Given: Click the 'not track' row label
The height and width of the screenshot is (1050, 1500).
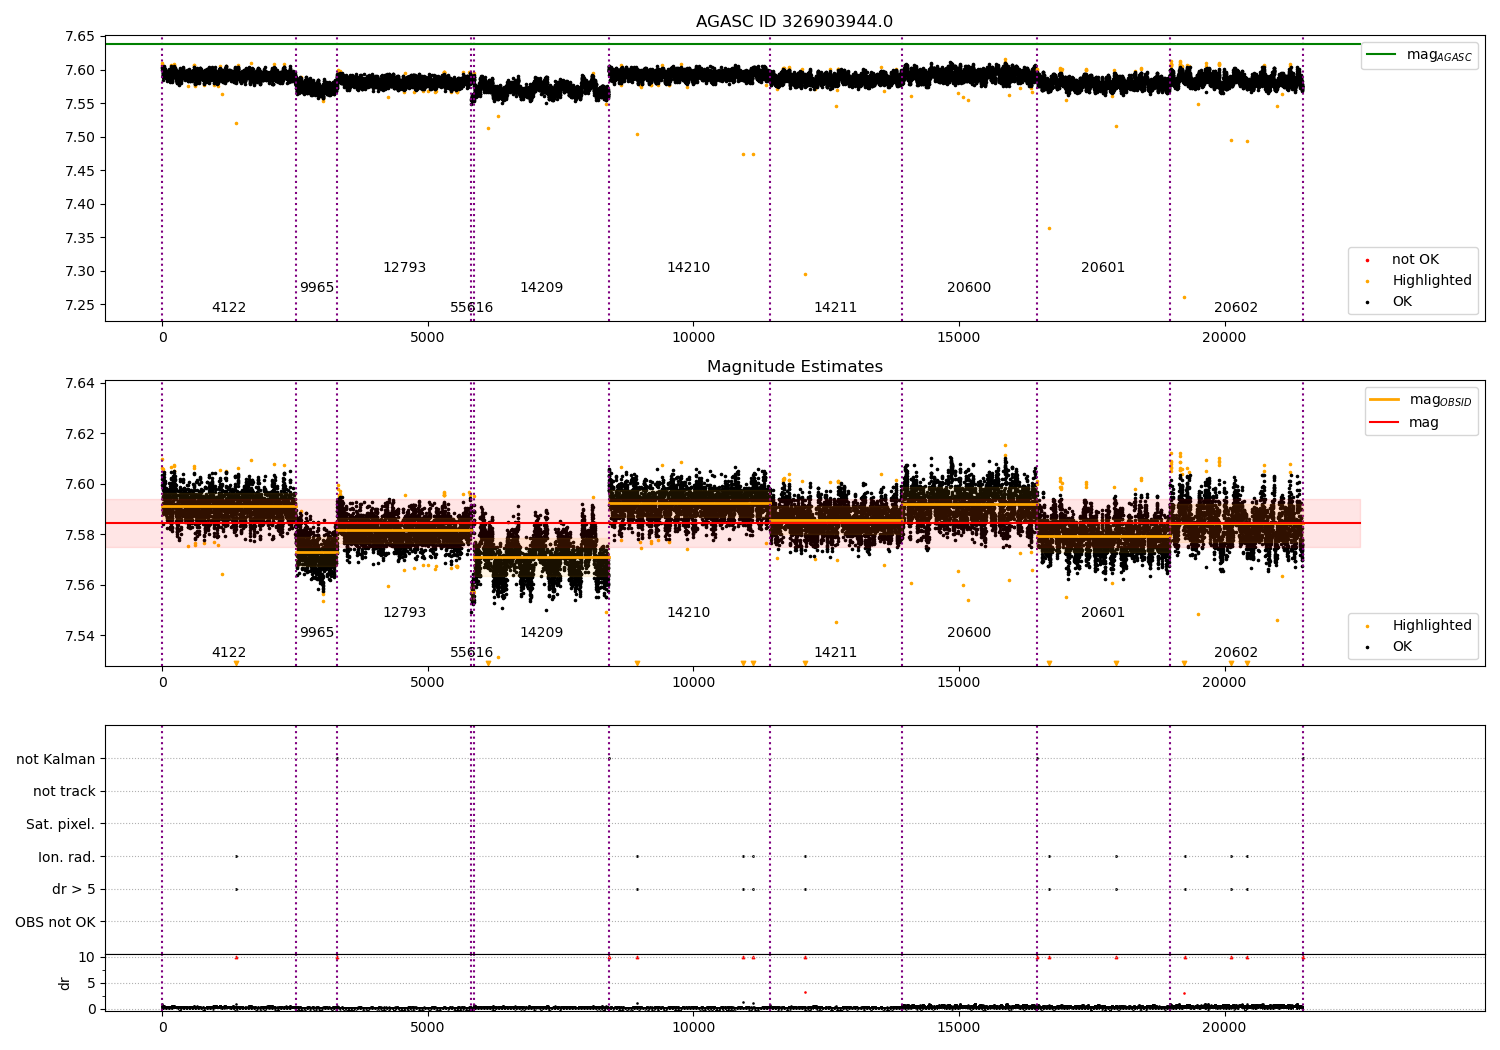Looking at the screenshot, I should coord(64,792).
